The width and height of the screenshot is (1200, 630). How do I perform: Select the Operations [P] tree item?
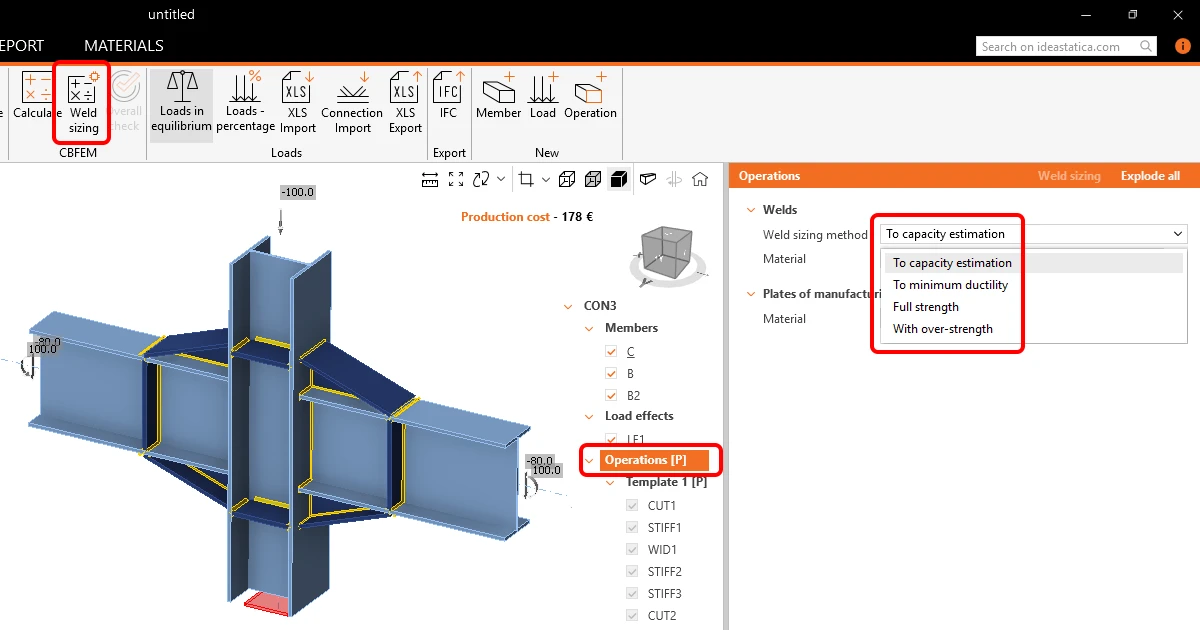tap(655, 460)
